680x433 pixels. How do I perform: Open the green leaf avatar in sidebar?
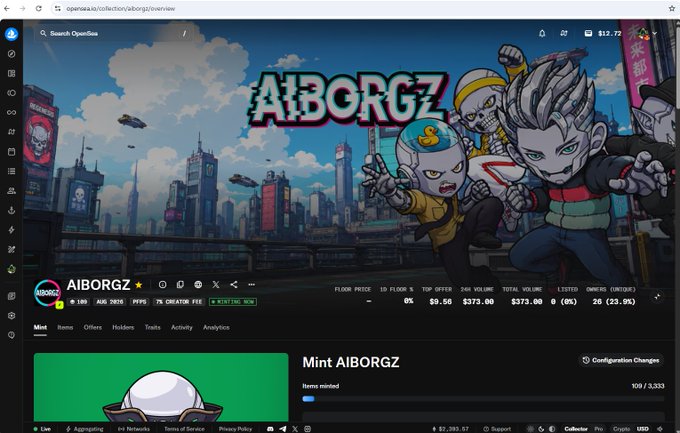(x=12, y=269)
